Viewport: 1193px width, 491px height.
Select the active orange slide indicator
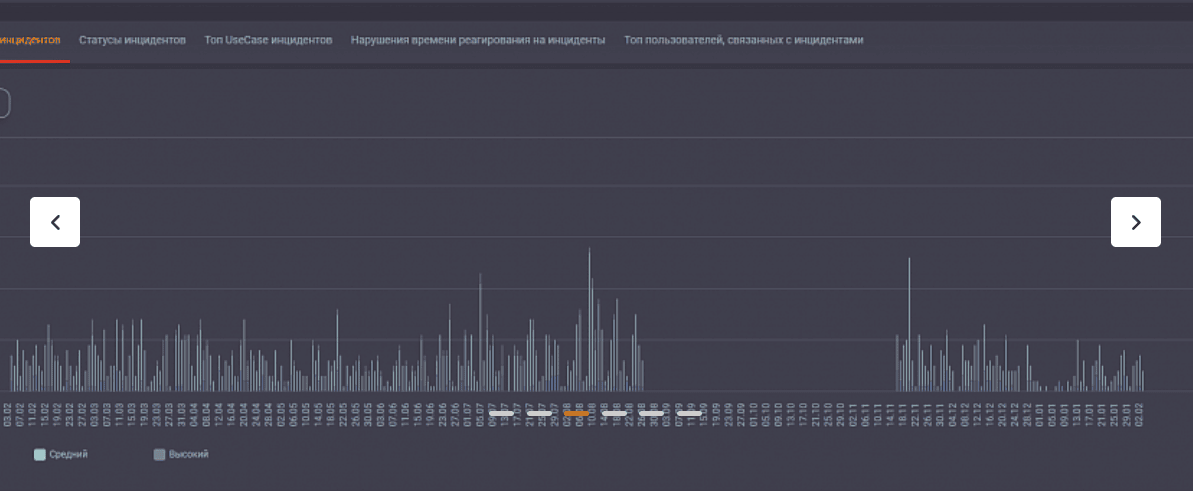pyautogui.click(x=577, y=413)
